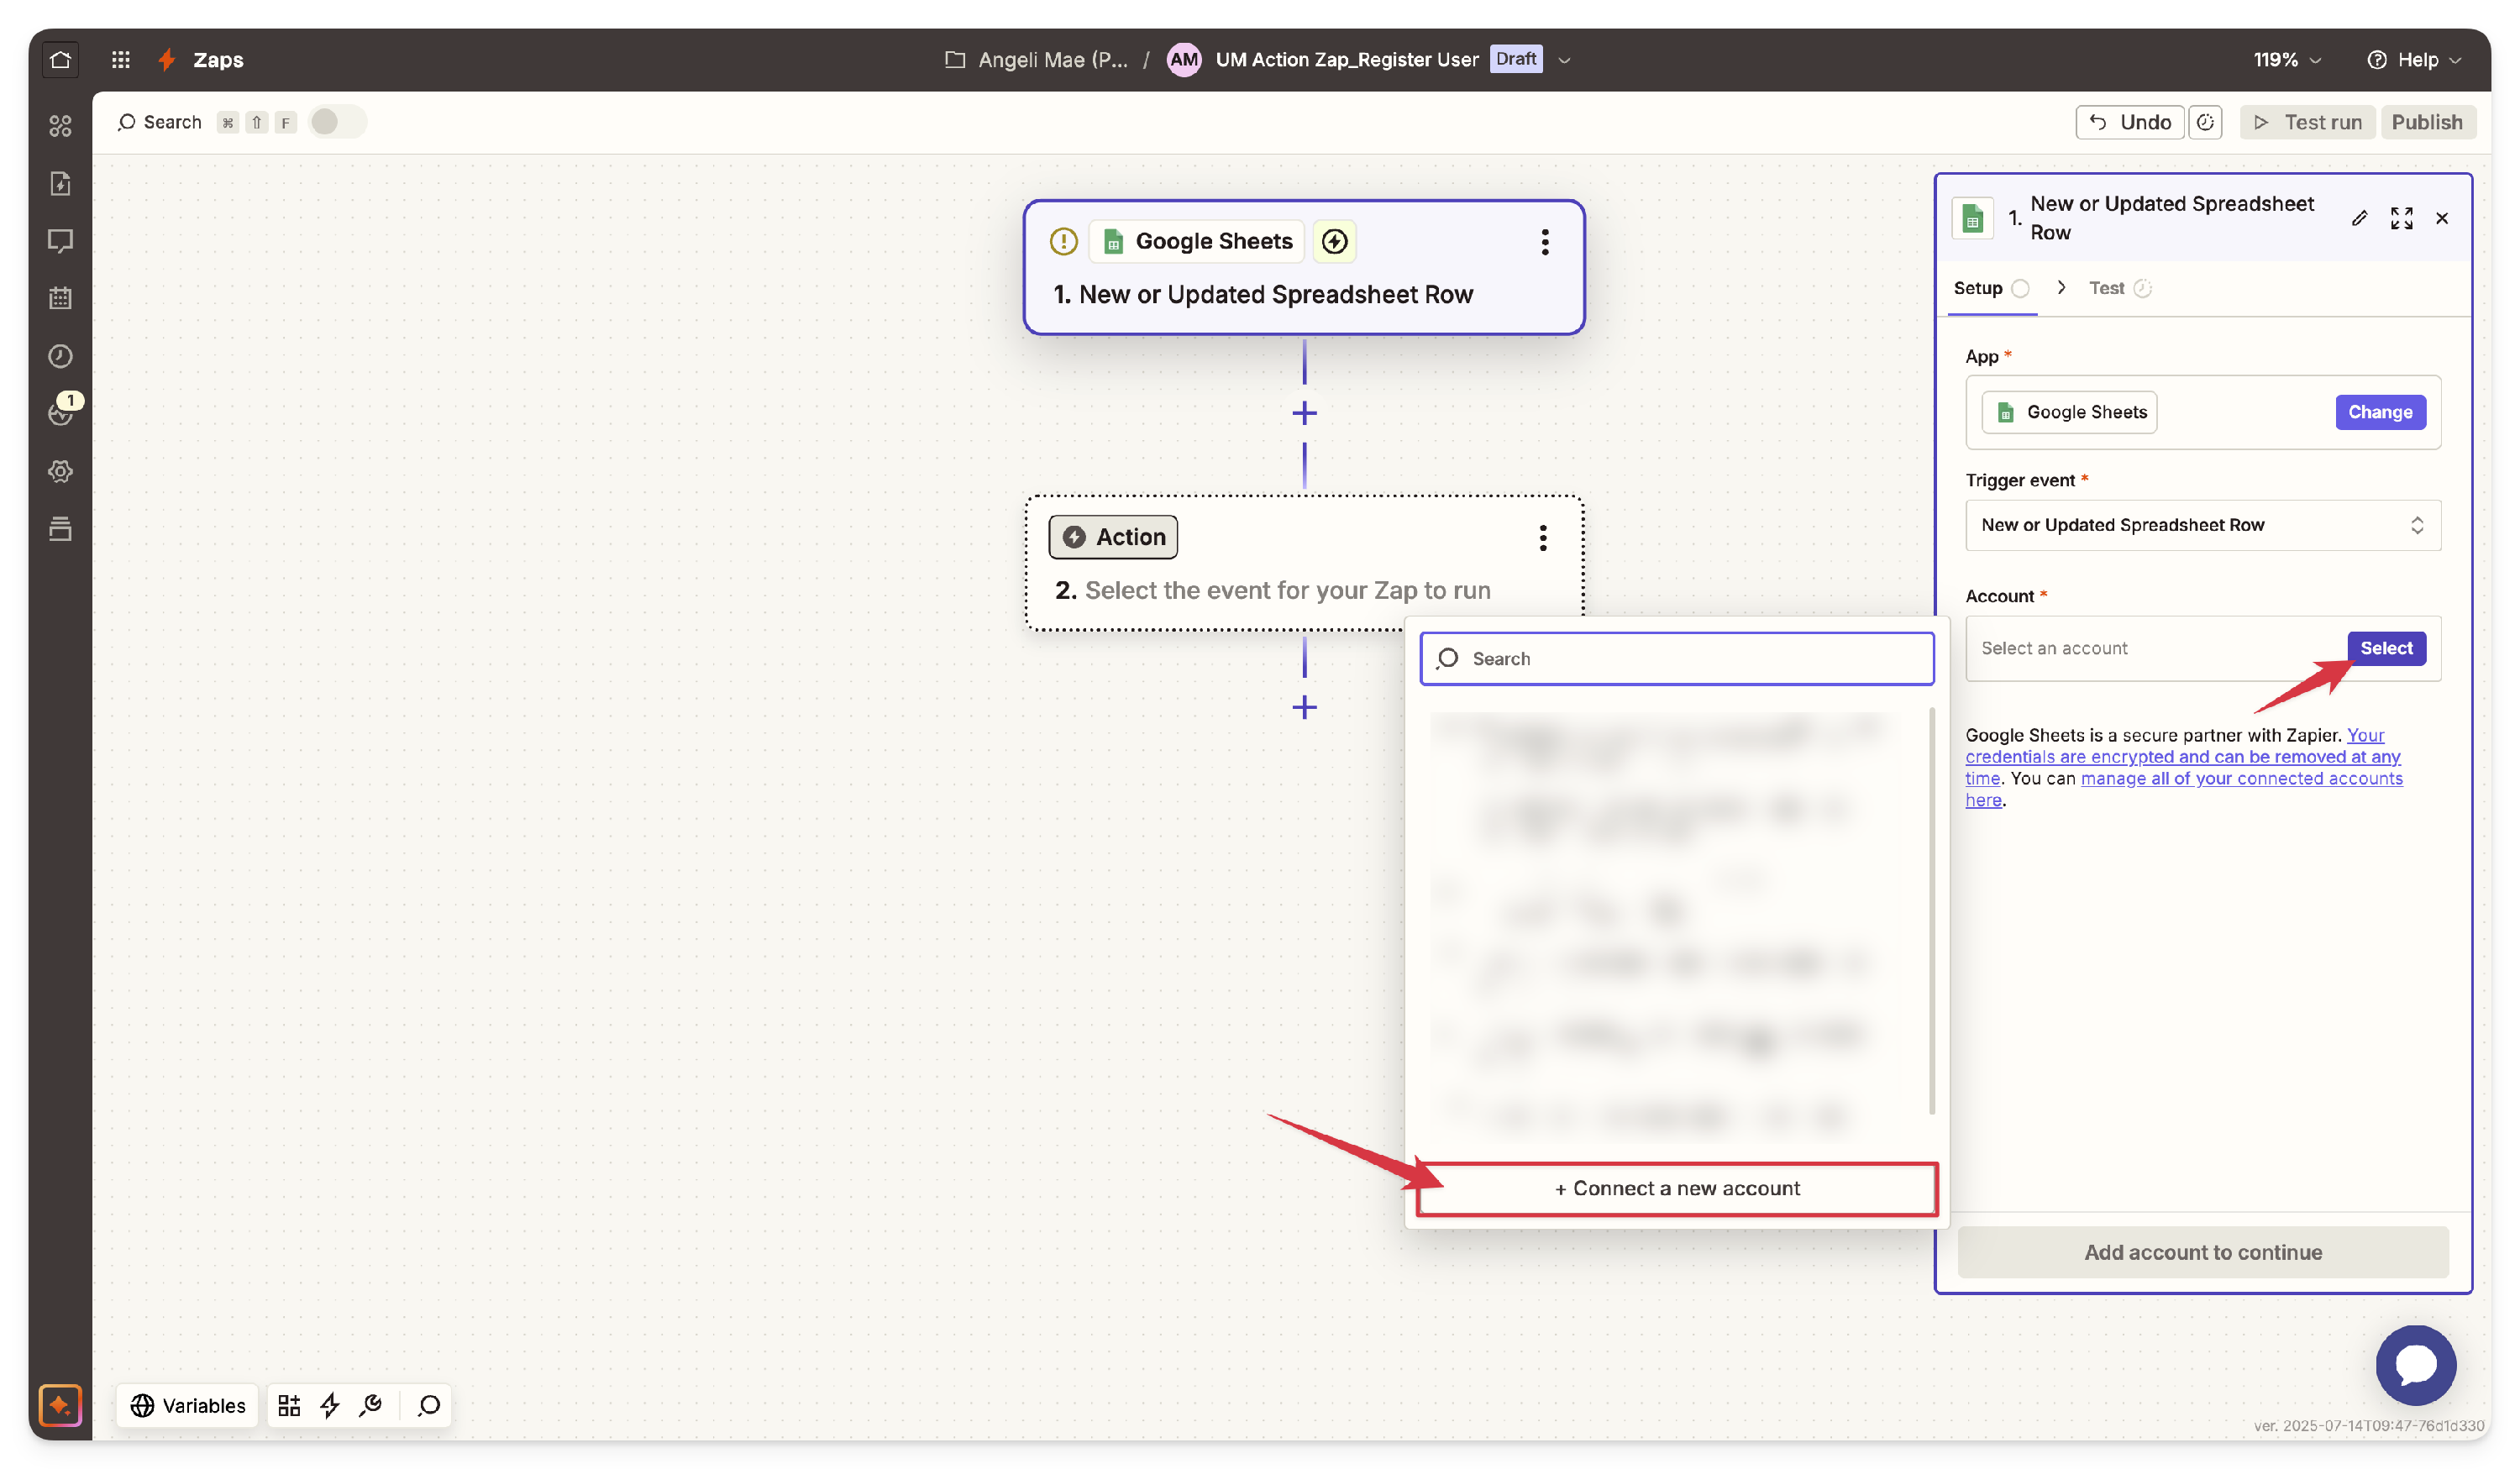Open the Help menu
2520x1469 pixels.
(2414, 60)
